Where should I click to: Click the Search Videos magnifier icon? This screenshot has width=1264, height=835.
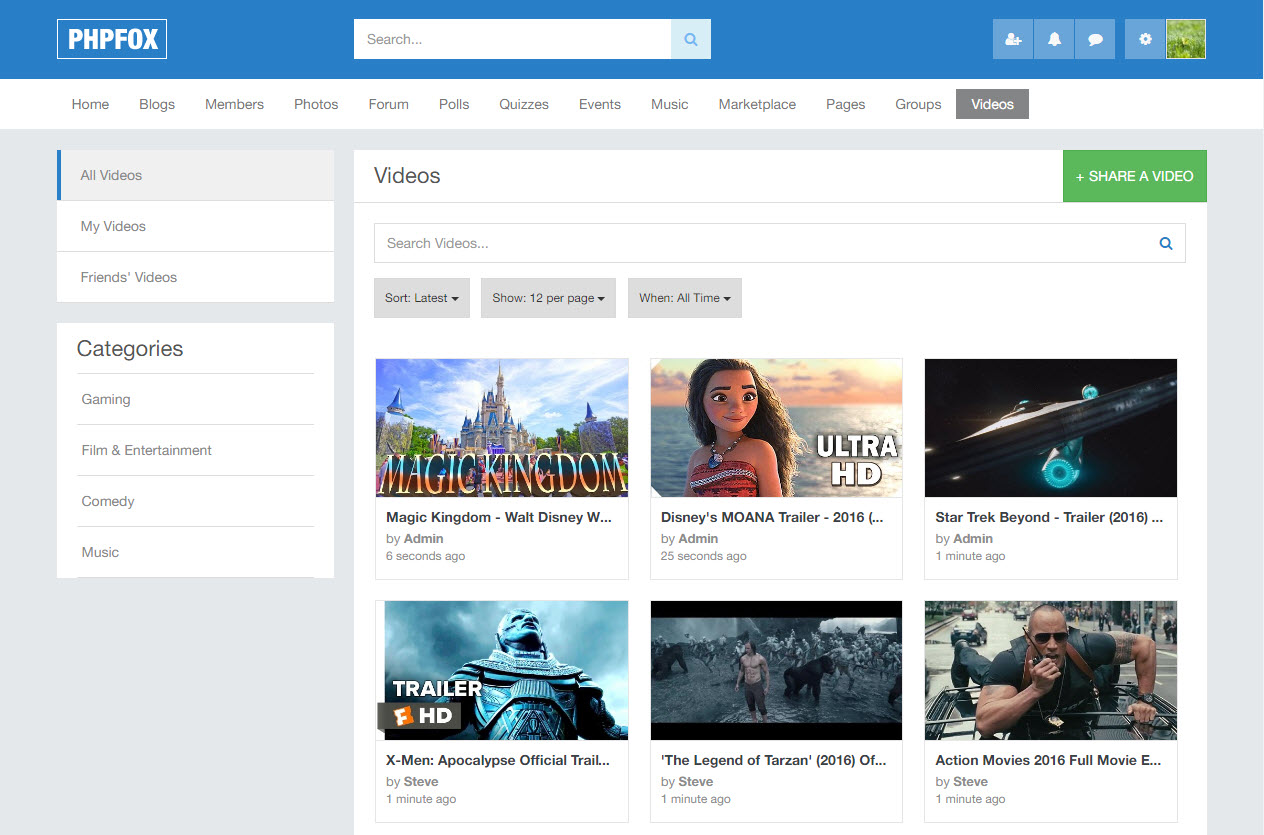pyautogui.click(x=1165, y=243)
